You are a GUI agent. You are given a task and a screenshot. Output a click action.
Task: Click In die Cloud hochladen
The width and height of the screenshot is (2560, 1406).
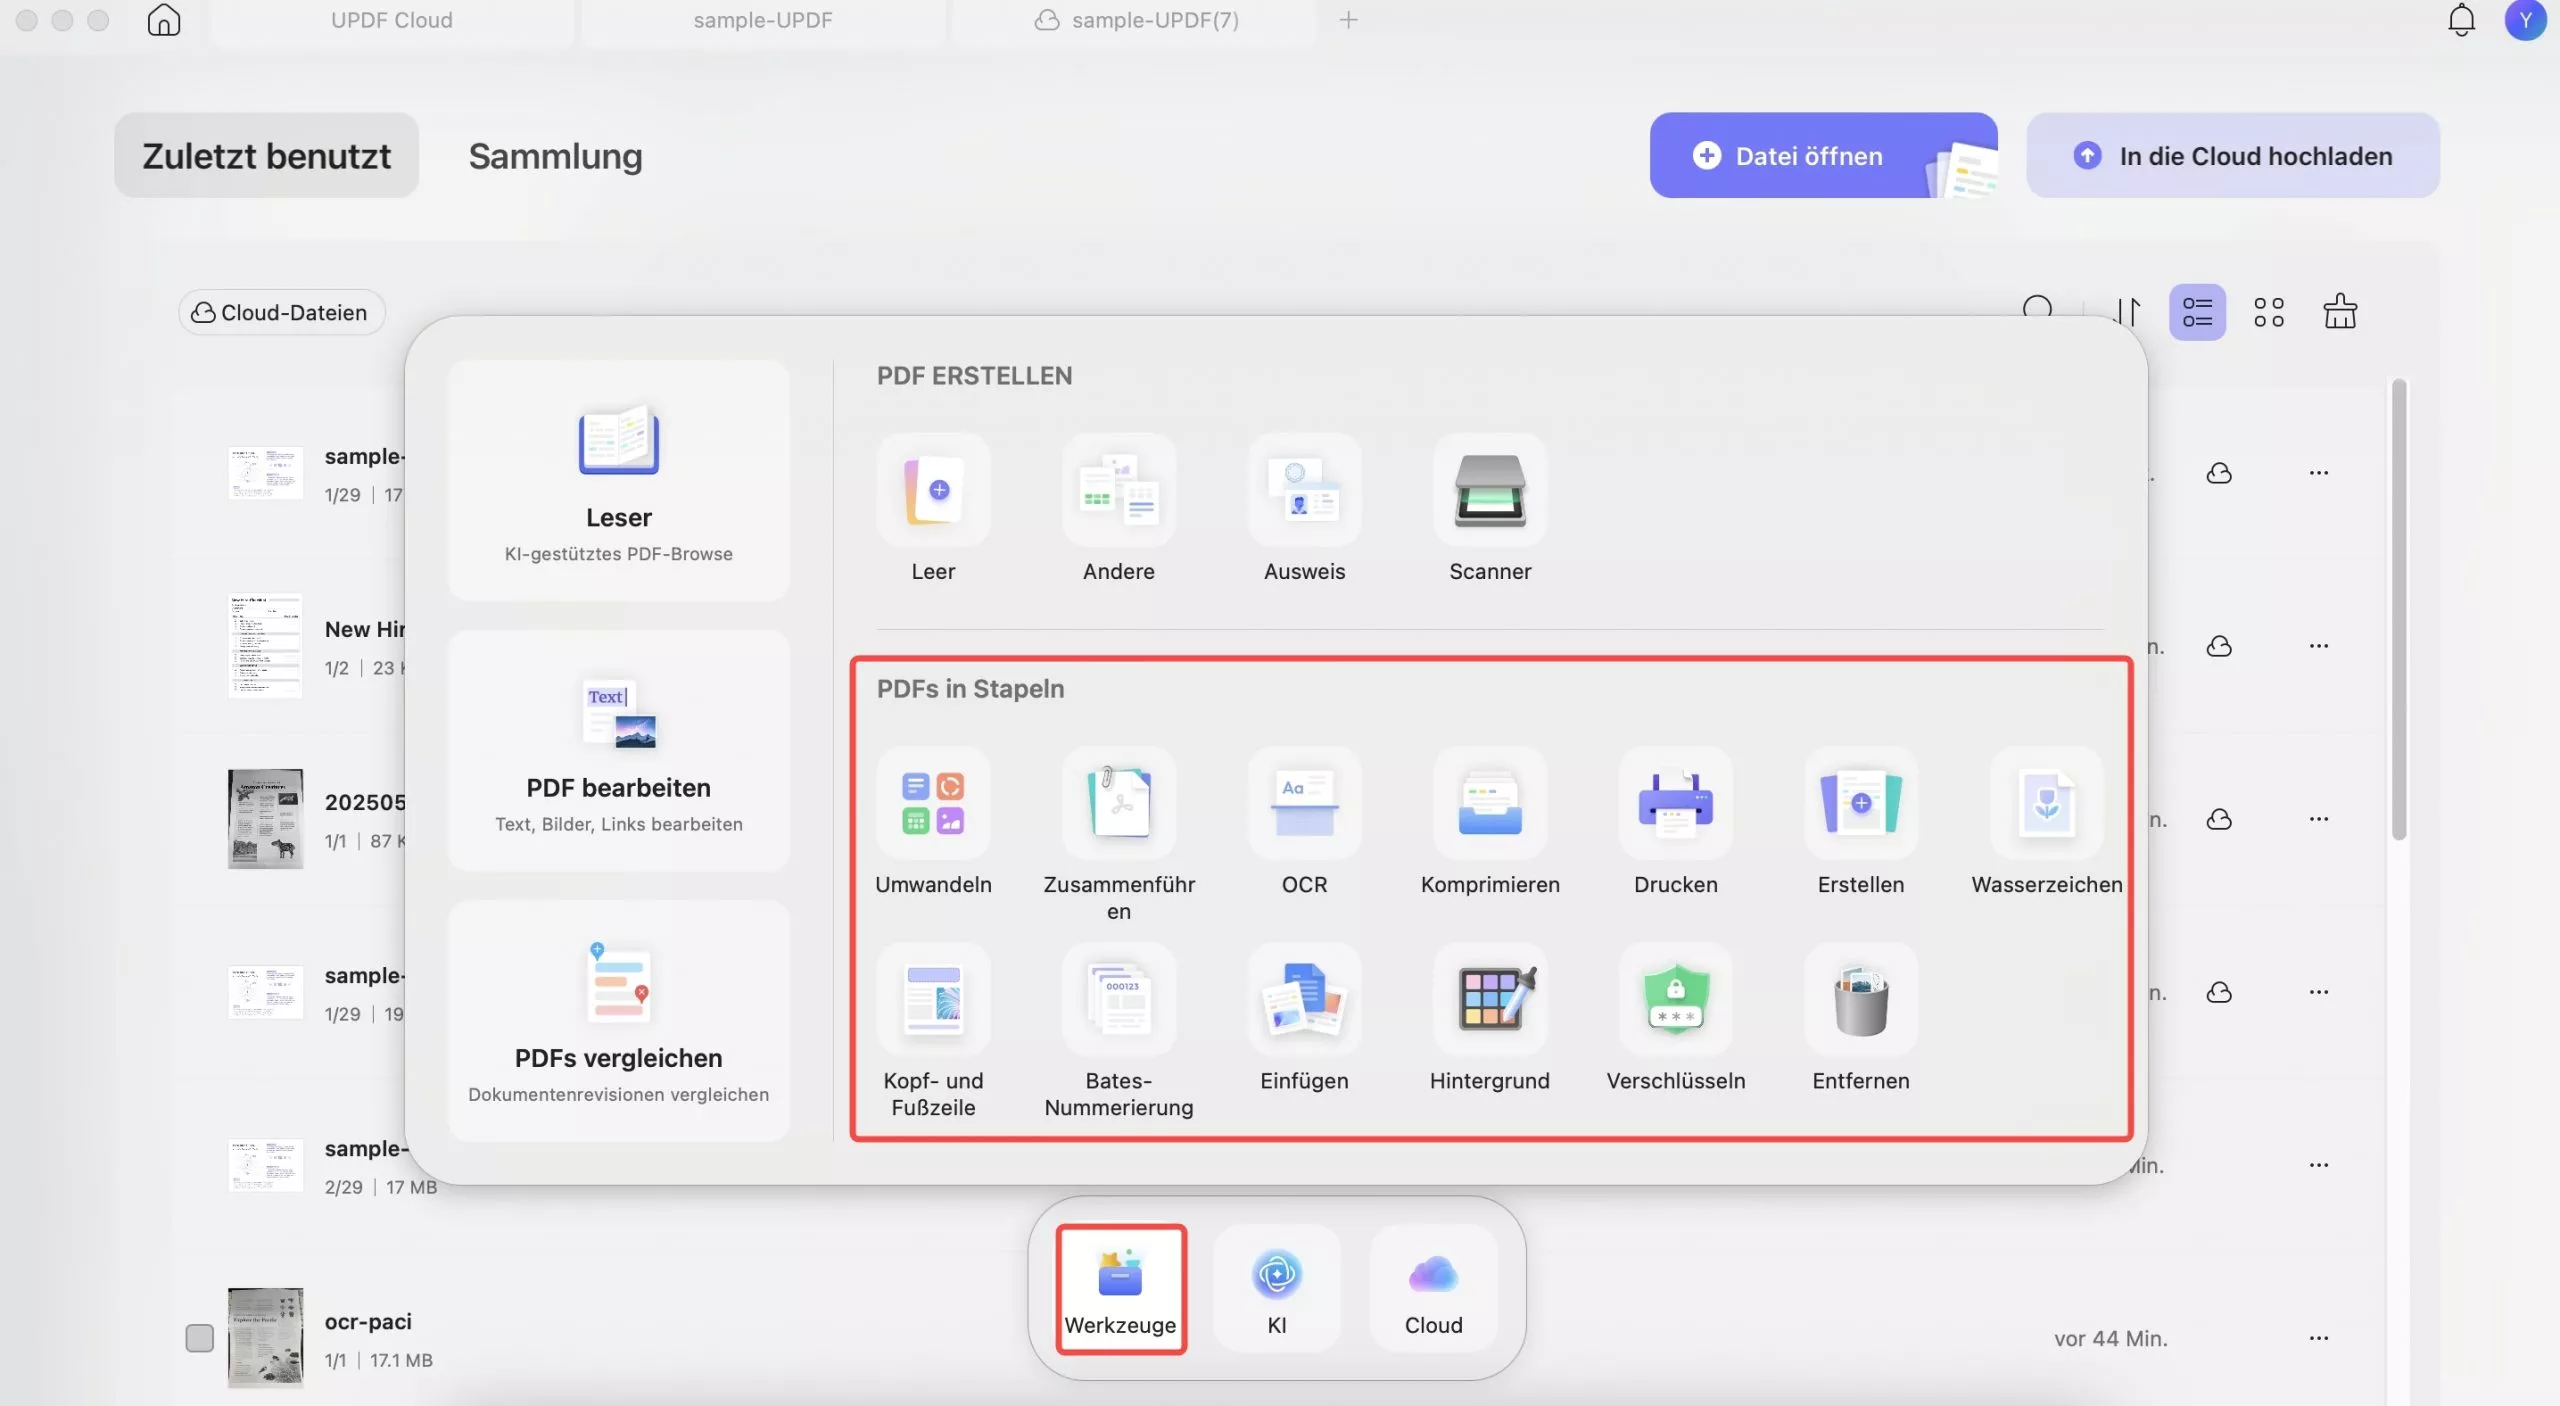[x=2232, y=156]
